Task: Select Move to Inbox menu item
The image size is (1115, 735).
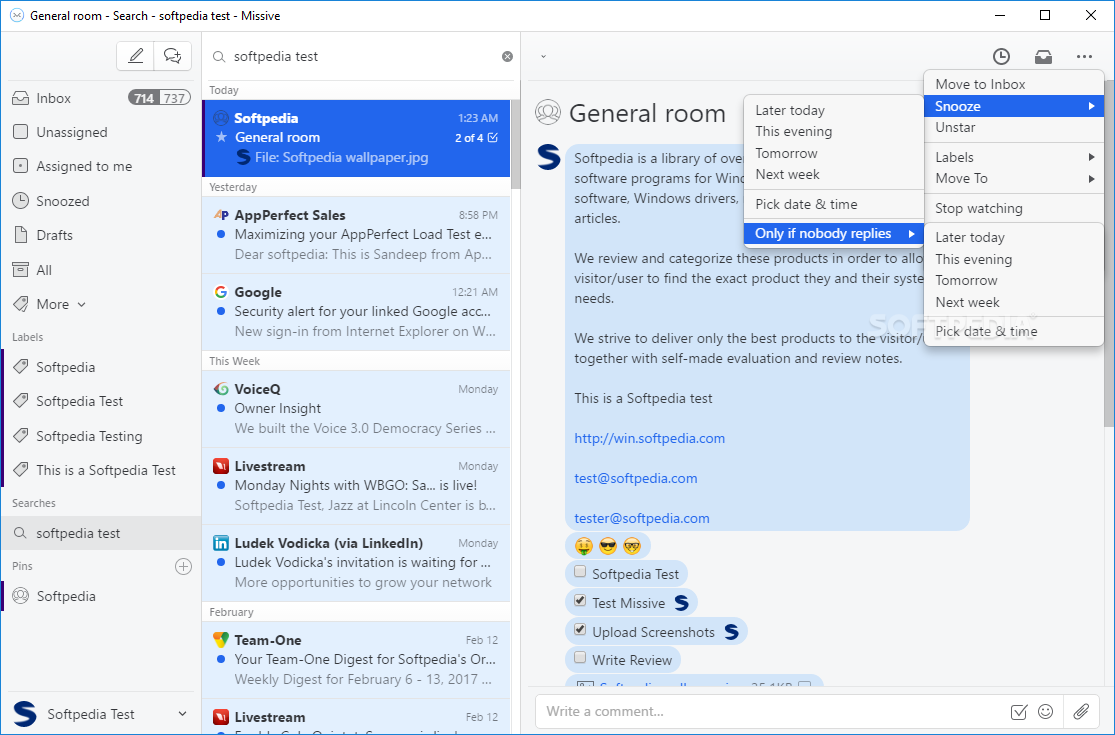Action: (1014, 84)
